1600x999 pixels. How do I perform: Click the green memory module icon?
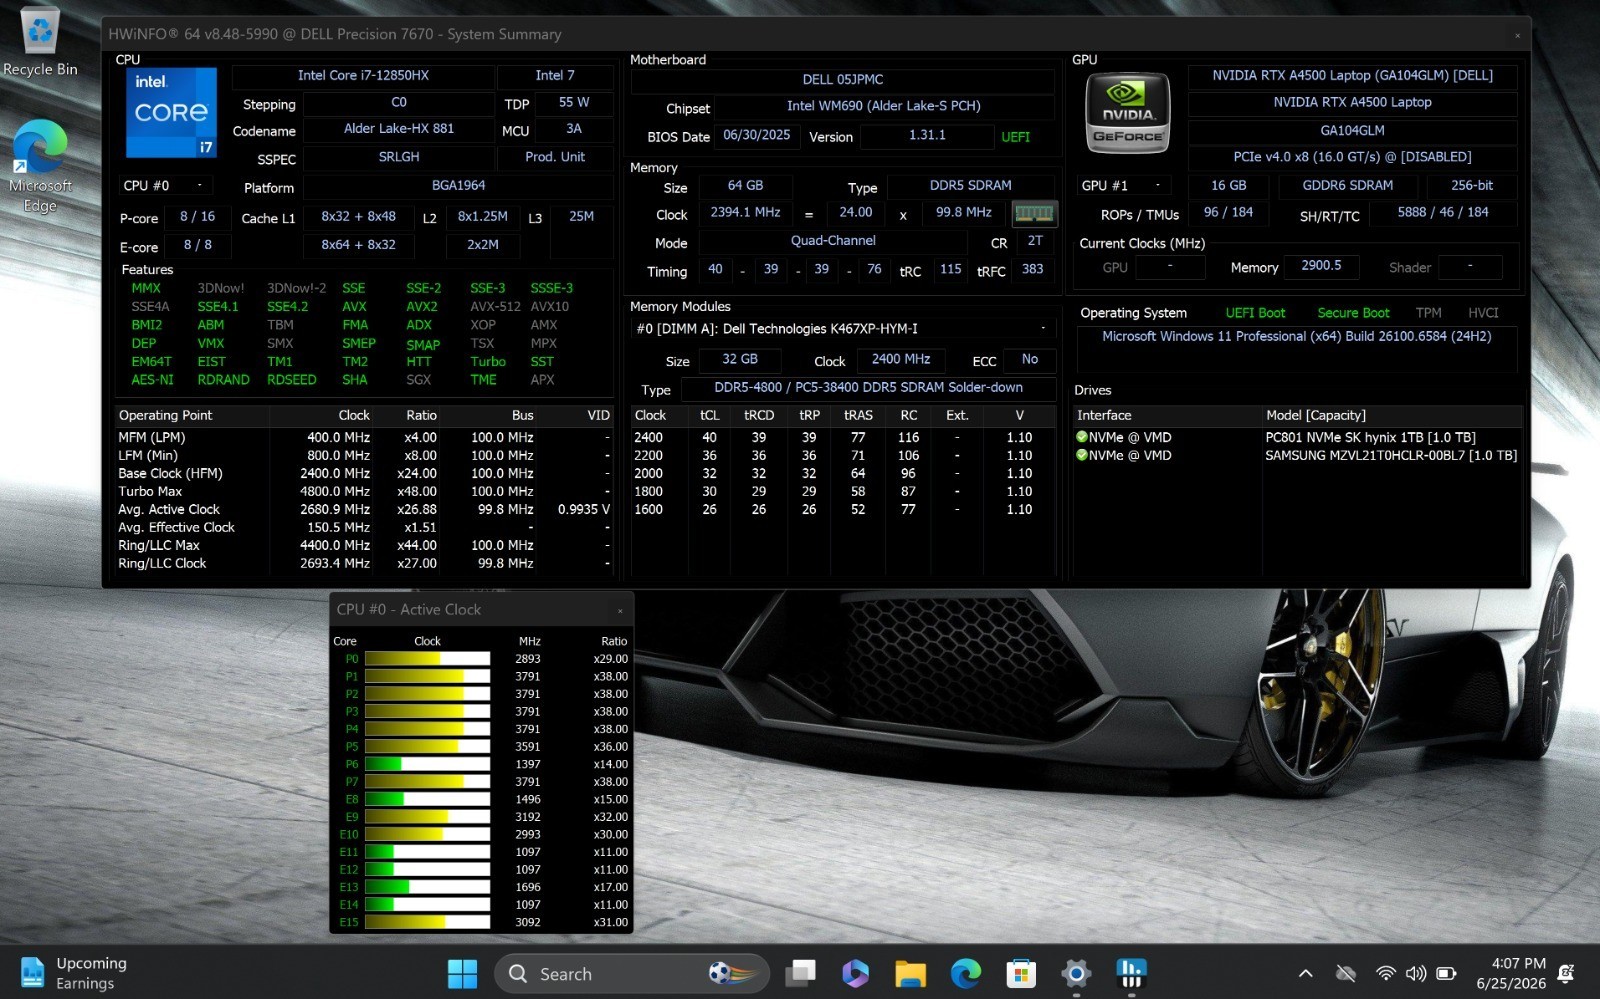(1033, 213)
